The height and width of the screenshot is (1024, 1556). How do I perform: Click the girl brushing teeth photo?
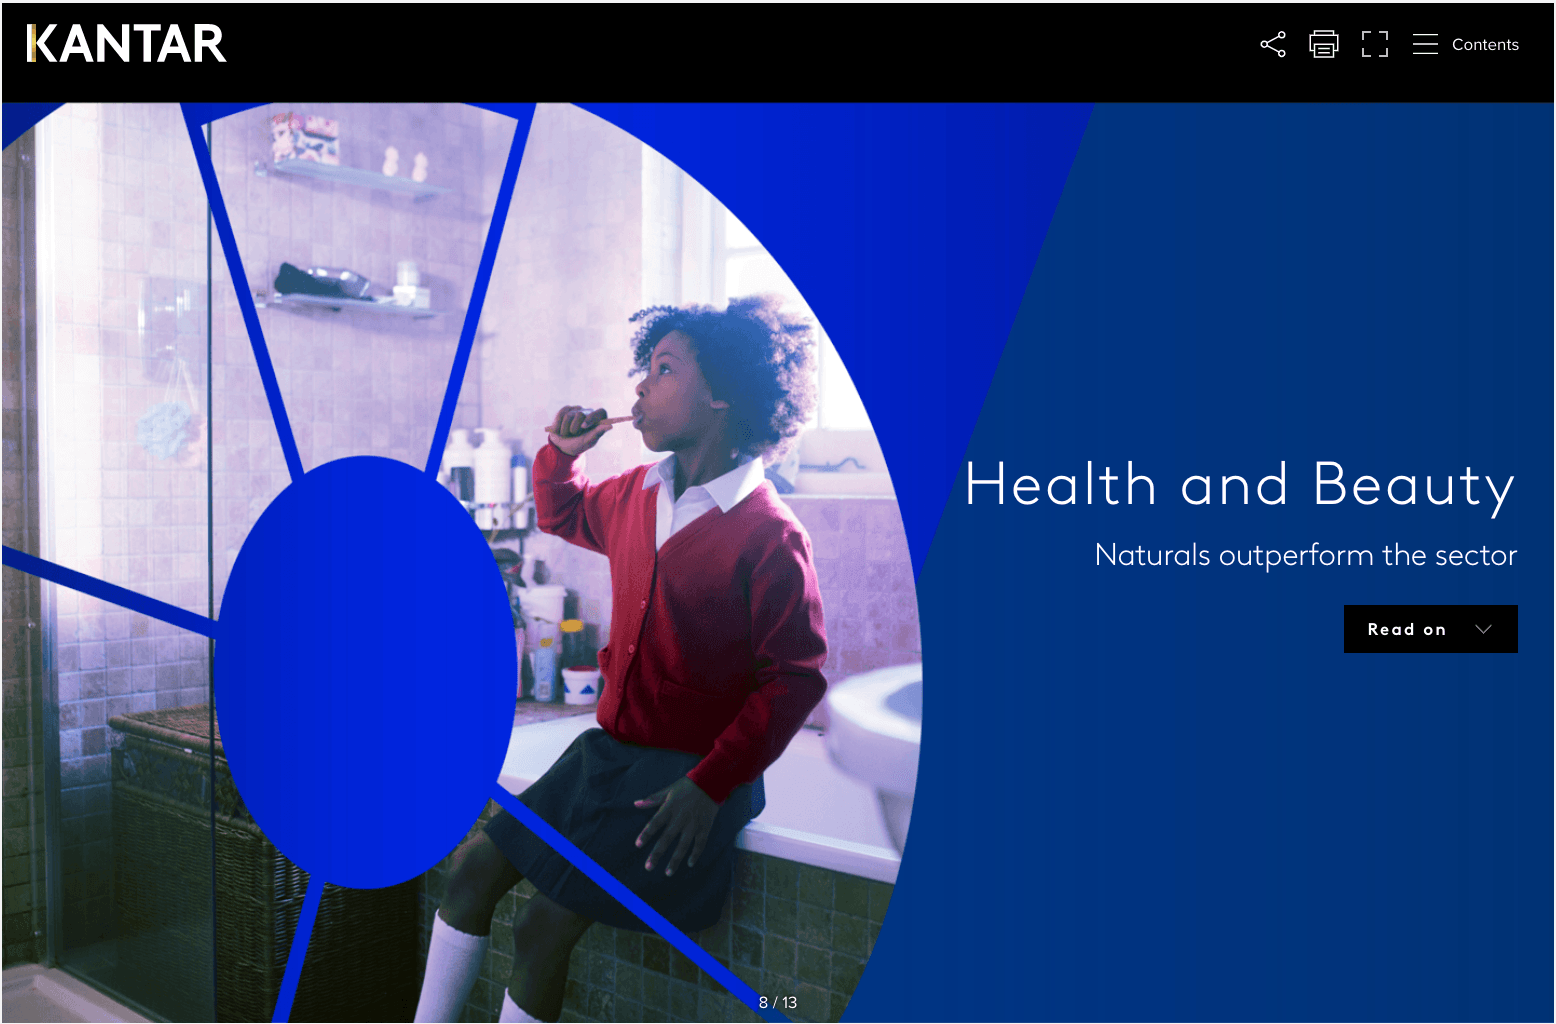point(460,562)
